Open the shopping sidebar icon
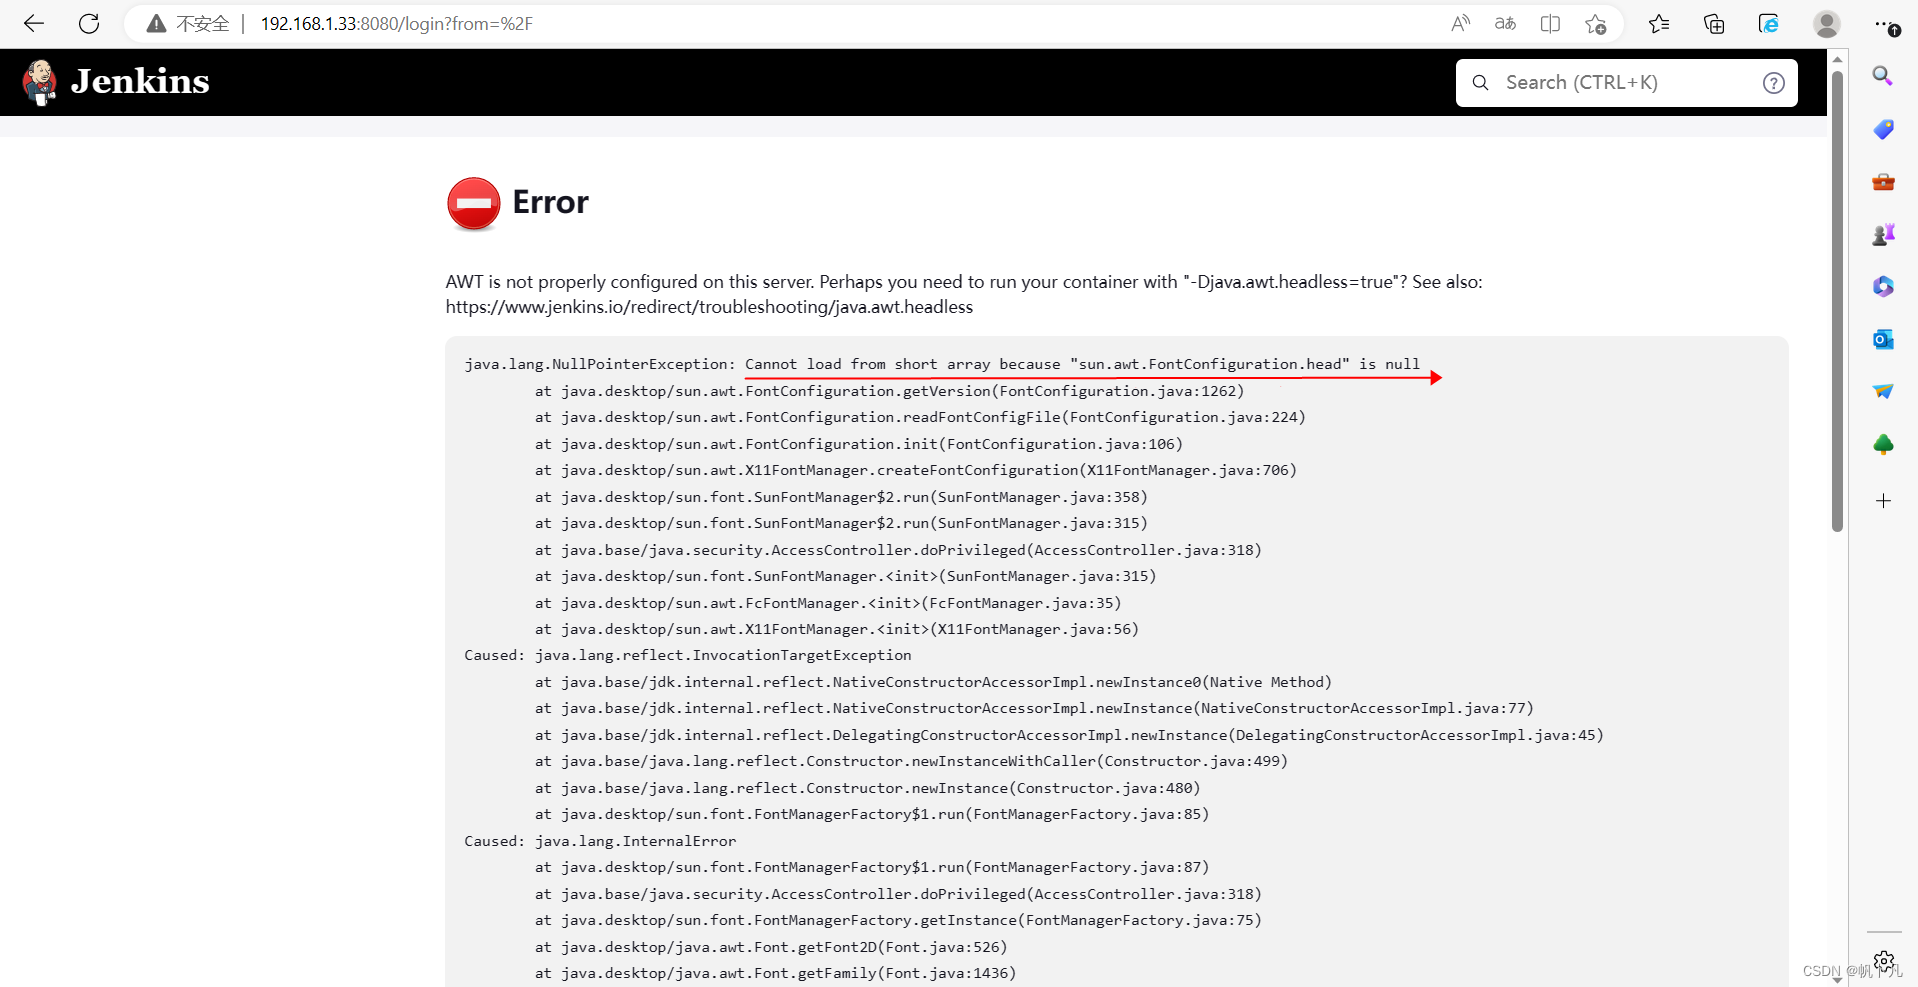This screenshot has width=1918, height=987. (1884, 129)
